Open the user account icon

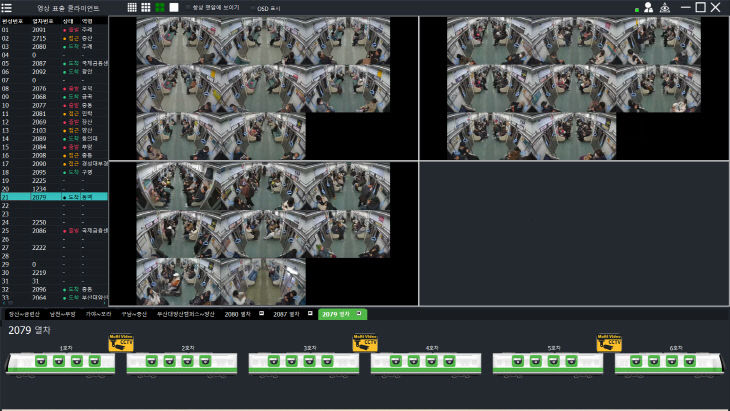click(648, 7)
